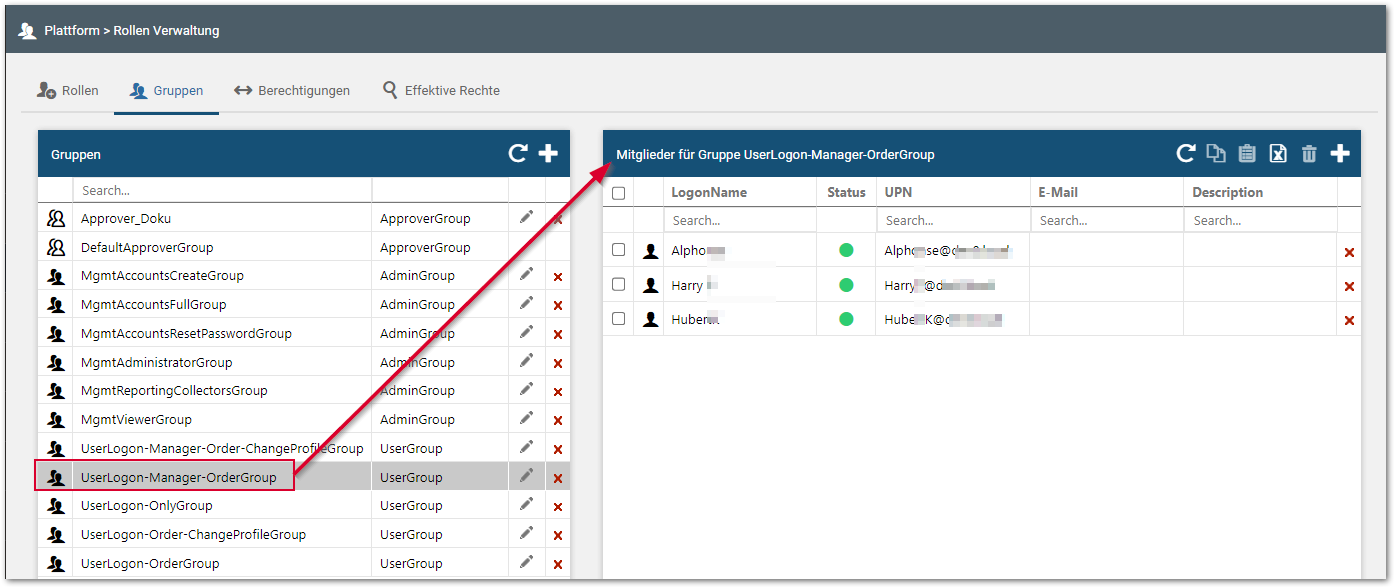Viewport: 1395px width, 588px height.
Task: Edit UserLogon-Order-ChangeProfileGroup
Action: tap(527, 533)
